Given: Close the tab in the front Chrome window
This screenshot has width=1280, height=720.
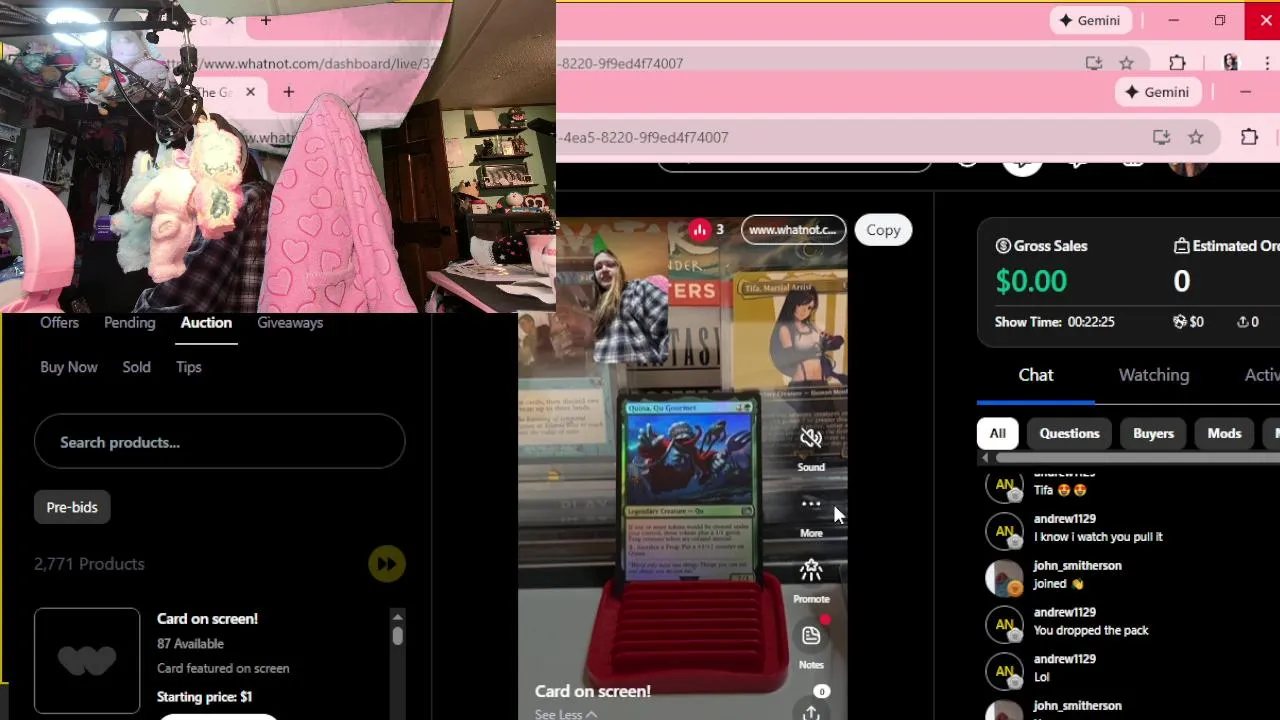Looking at the screenshot, I should click(x=250, y=92).
